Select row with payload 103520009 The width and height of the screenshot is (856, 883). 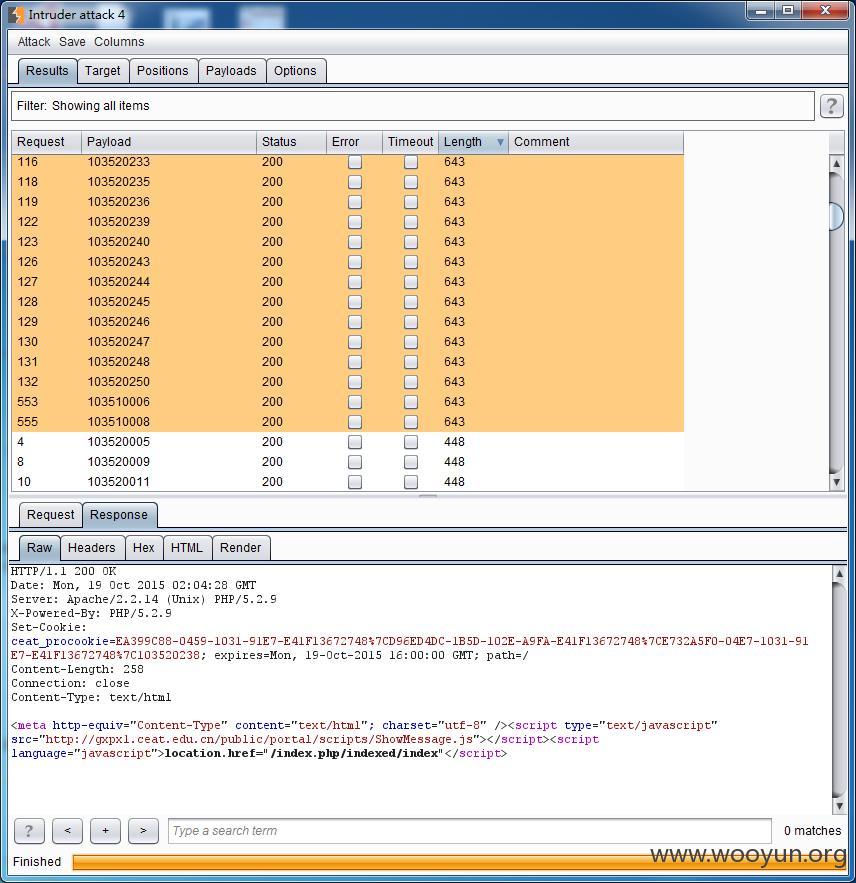[347, 462]
